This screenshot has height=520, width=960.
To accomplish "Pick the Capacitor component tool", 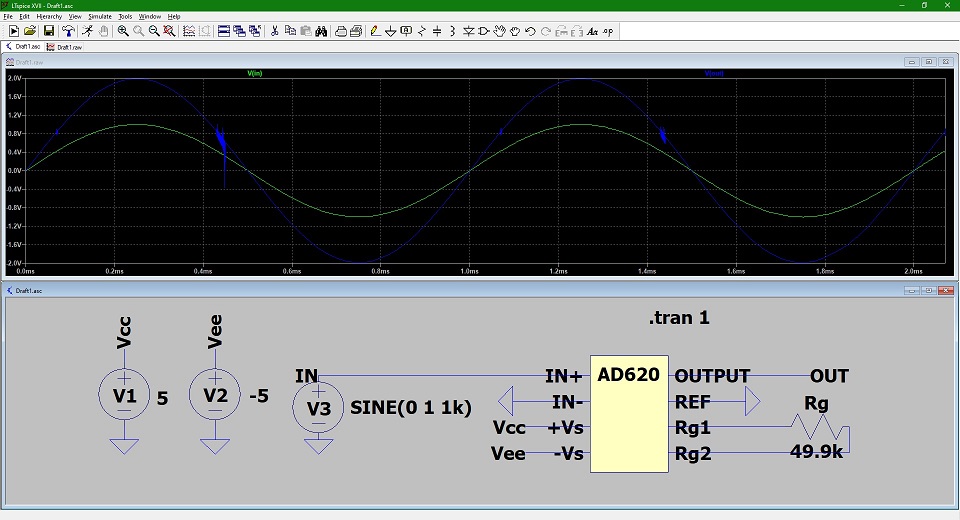I will pos(436,31).
